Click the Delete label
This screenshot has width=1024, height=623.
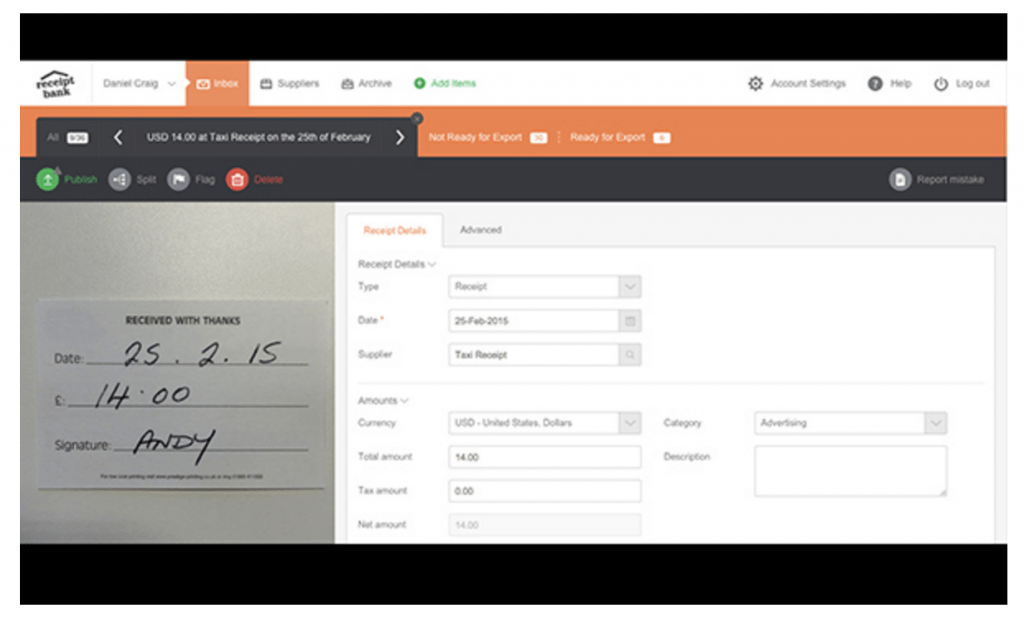(x=268, y=180)
